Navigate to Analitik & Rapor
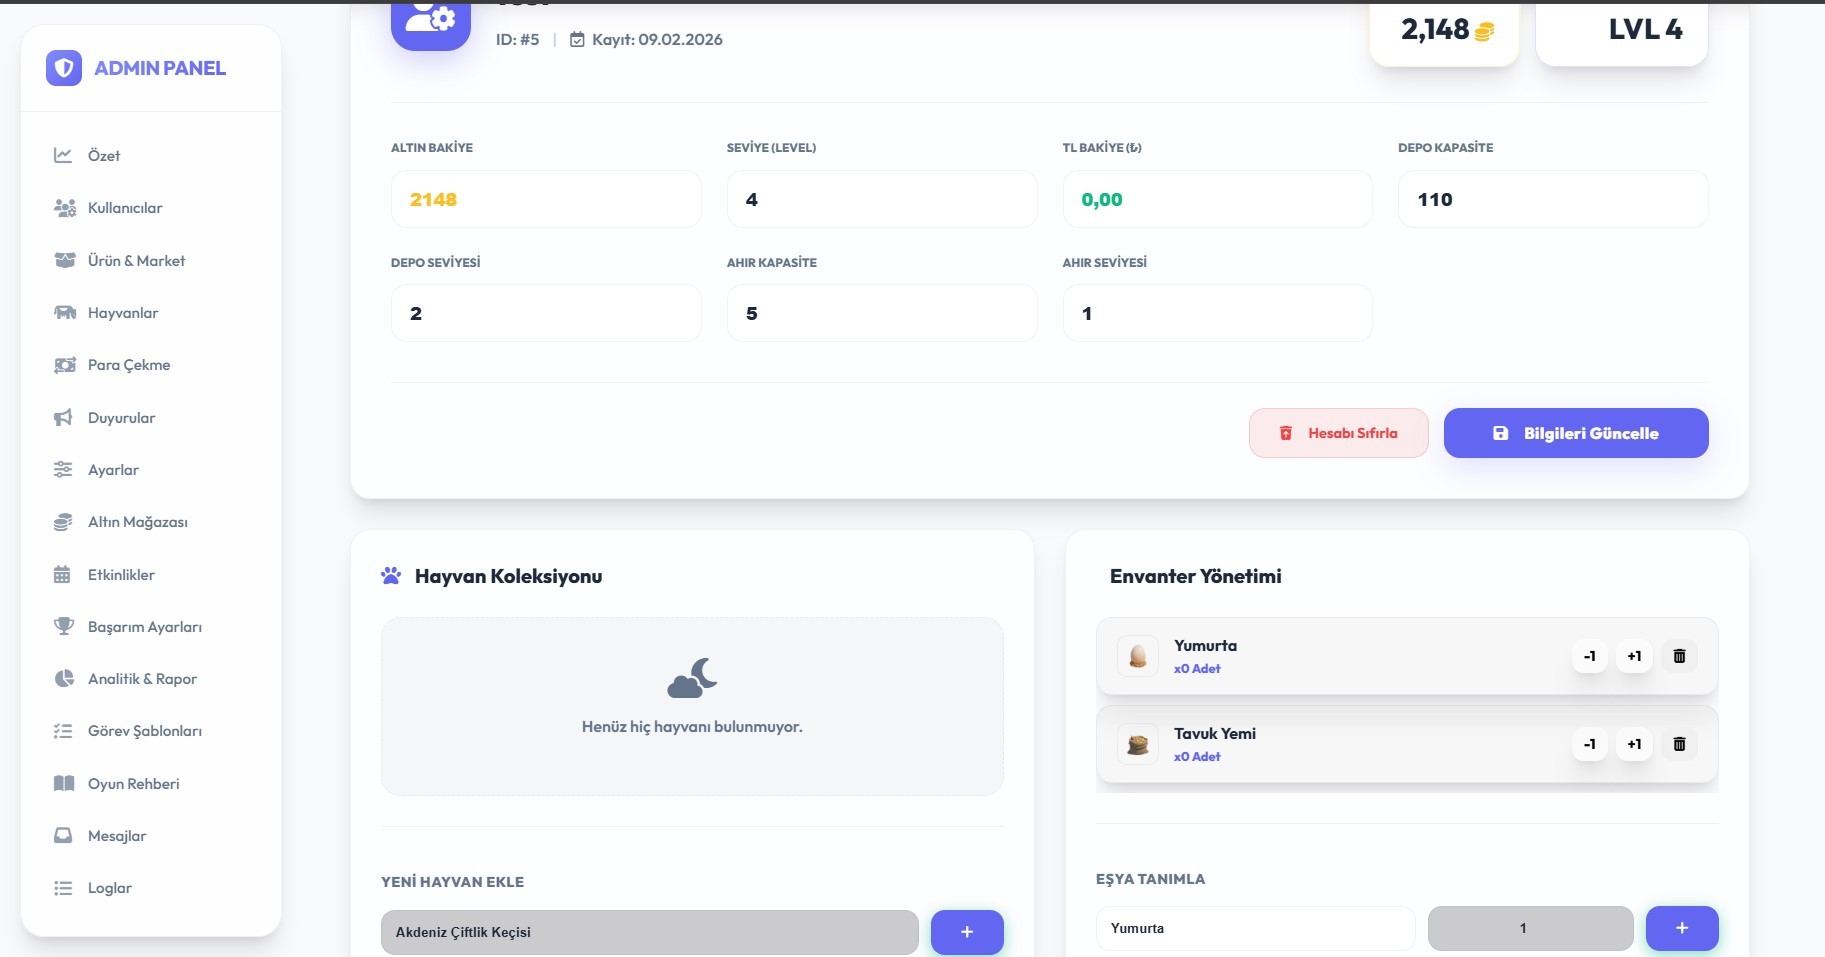The height and width of the screenshot is (957, 1825). click(142, 679)
